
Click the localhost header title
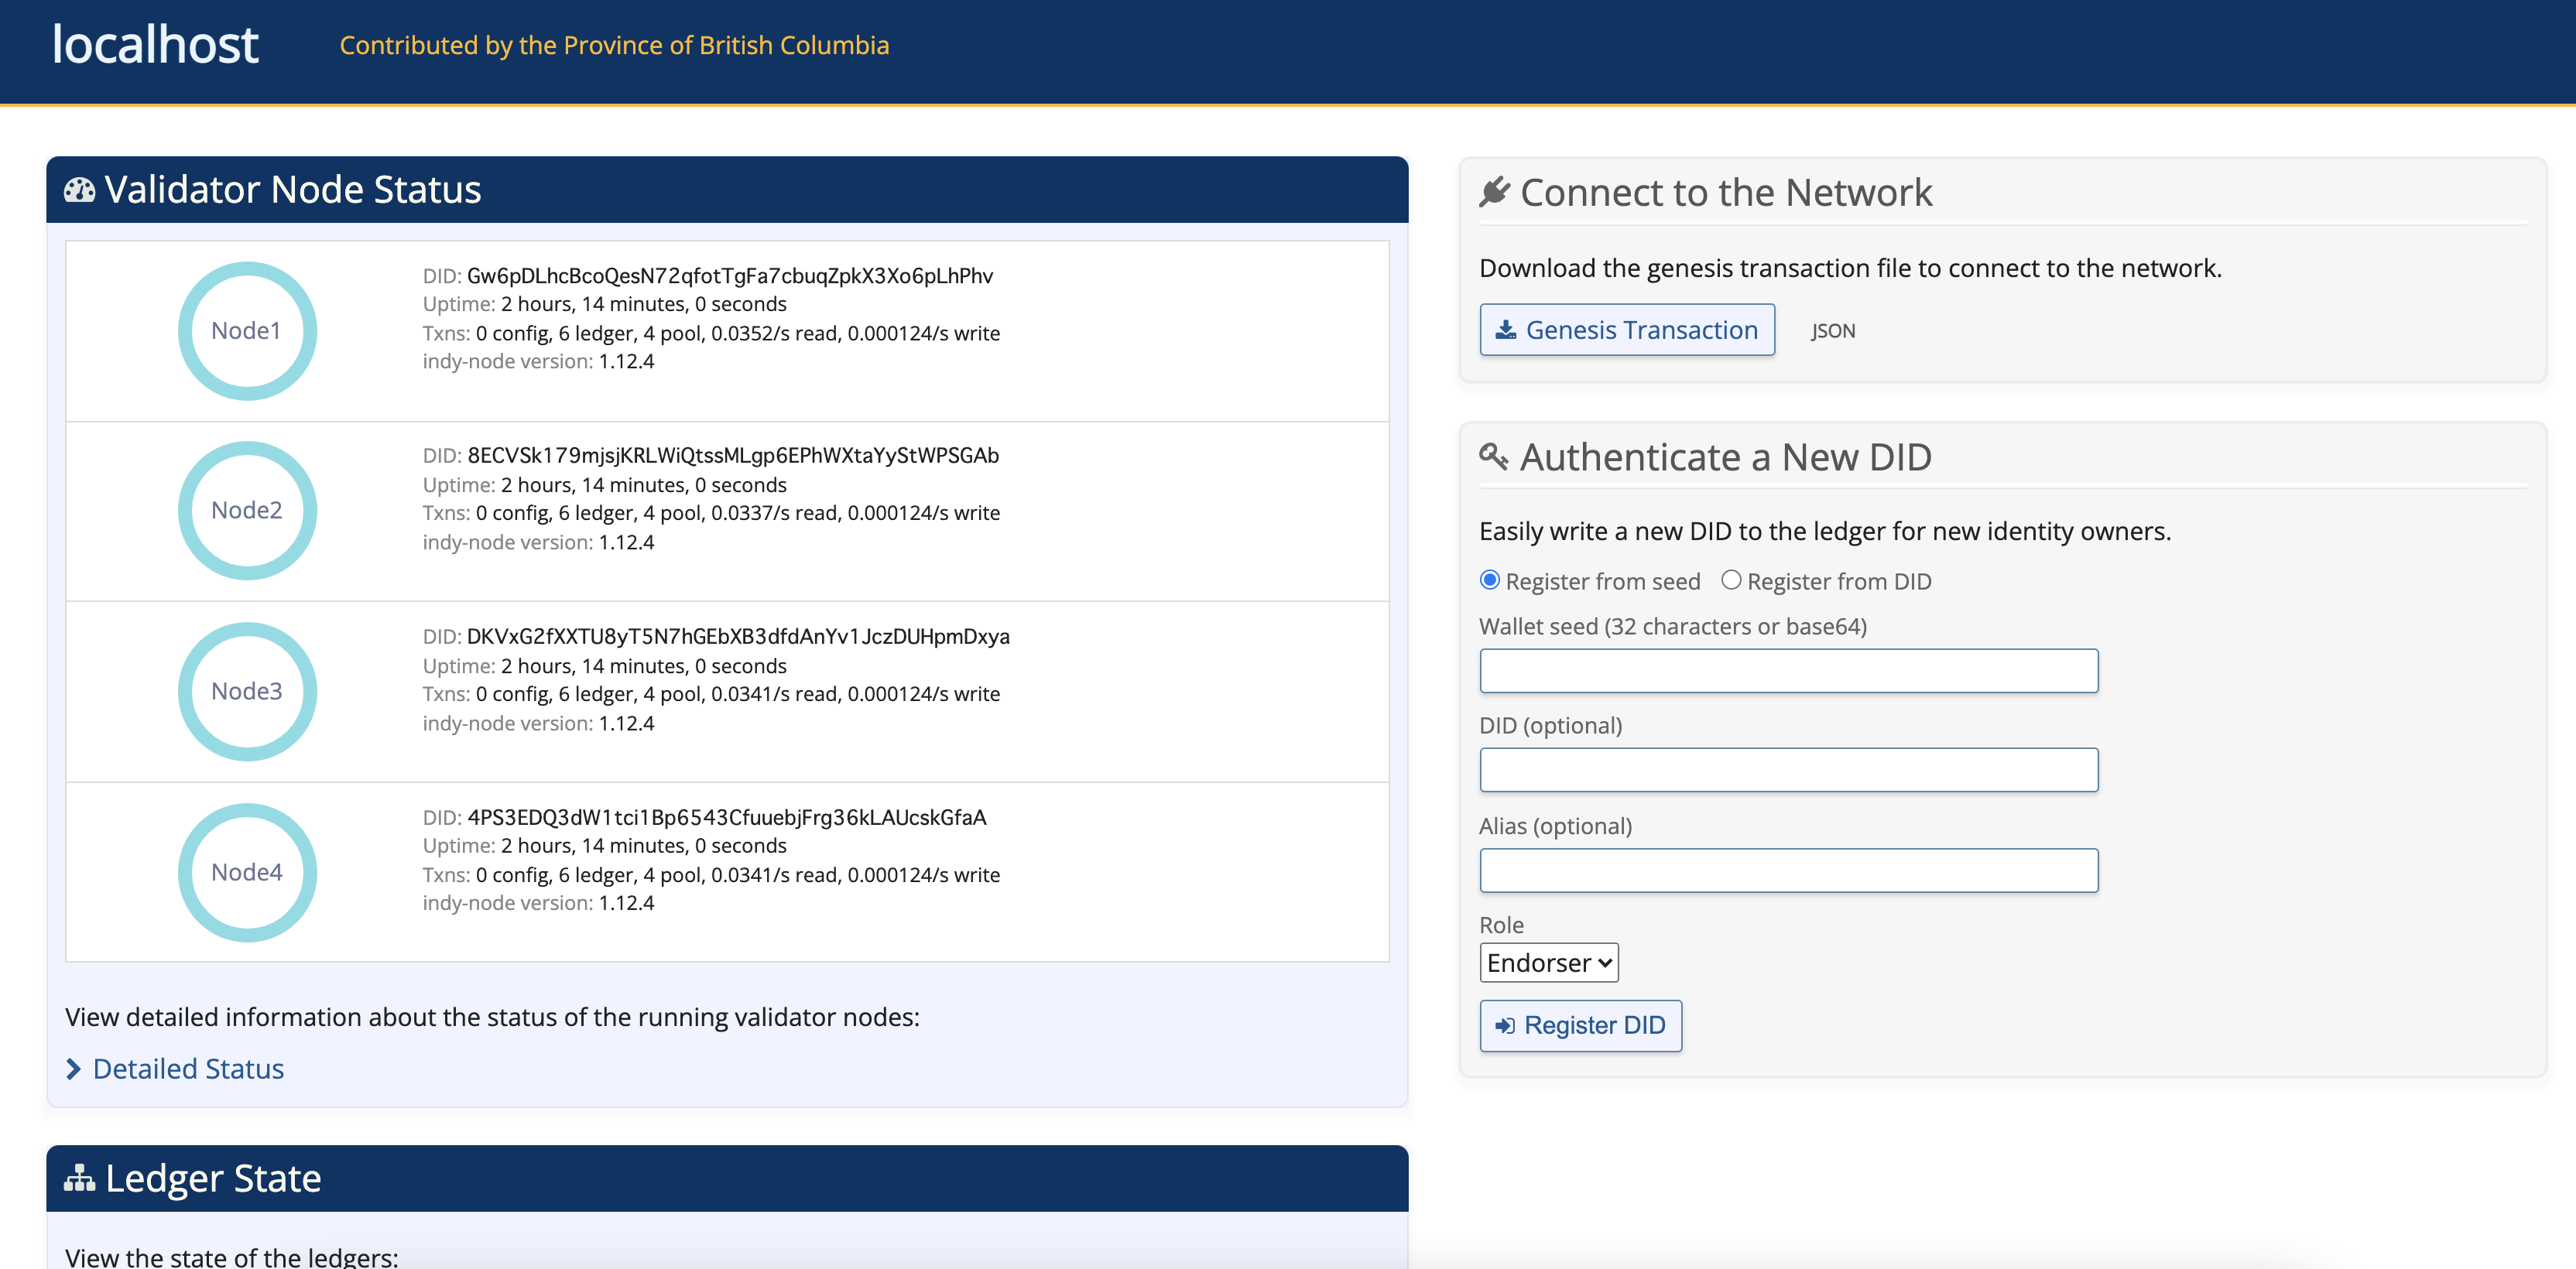point(155,45)
